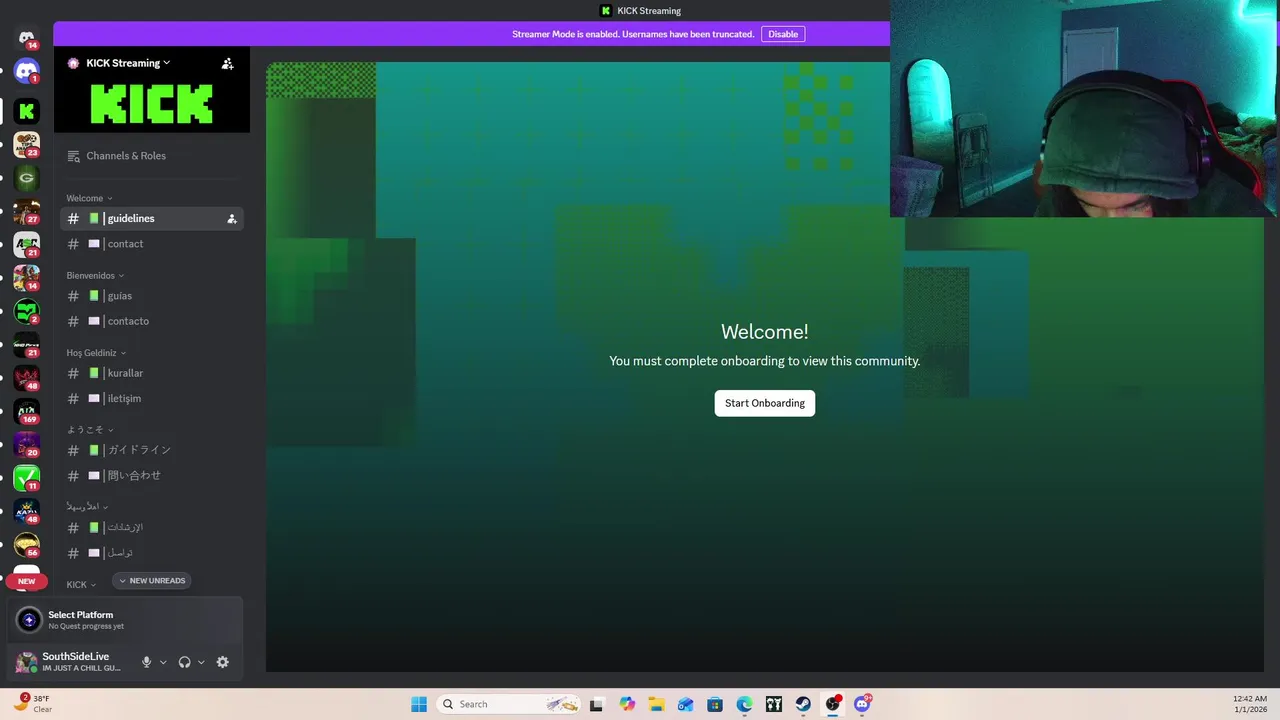
Task: Open the 問い合わせ channel
Action: 151,476
